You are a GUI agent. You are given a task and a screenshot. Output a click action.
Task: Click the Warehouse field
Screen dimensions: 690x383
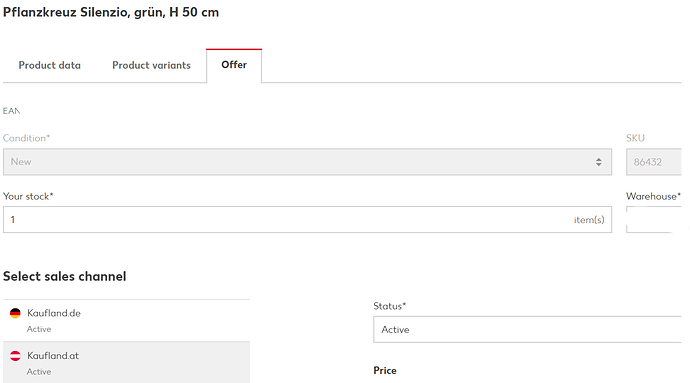click(654, 219)
